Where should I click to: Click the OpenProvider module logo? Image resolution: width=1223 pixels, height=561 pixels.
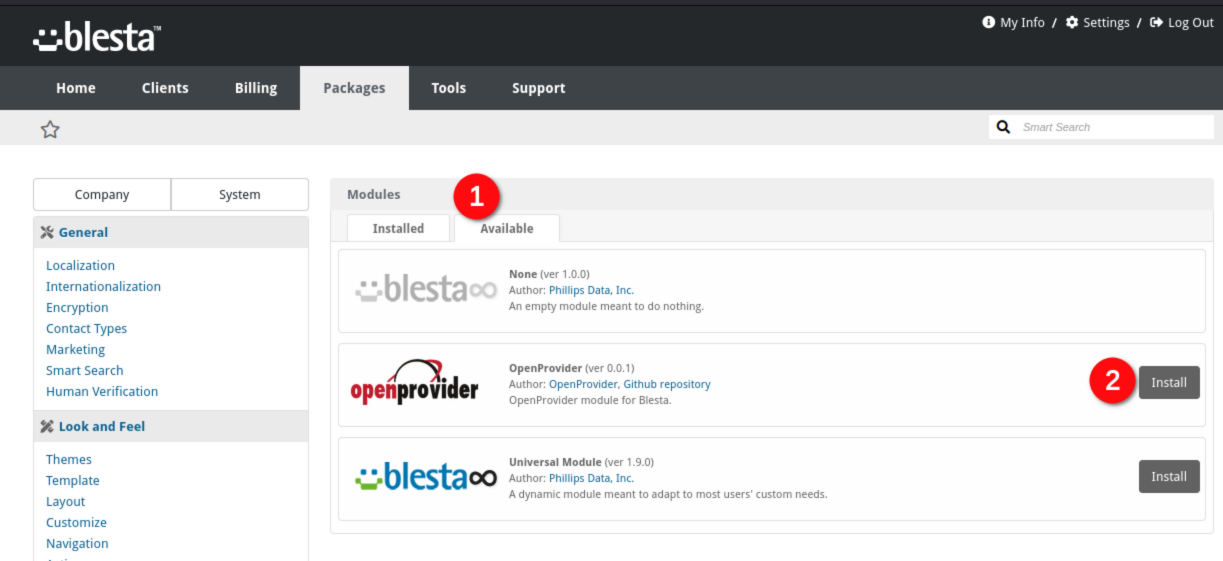click(415, 384)
